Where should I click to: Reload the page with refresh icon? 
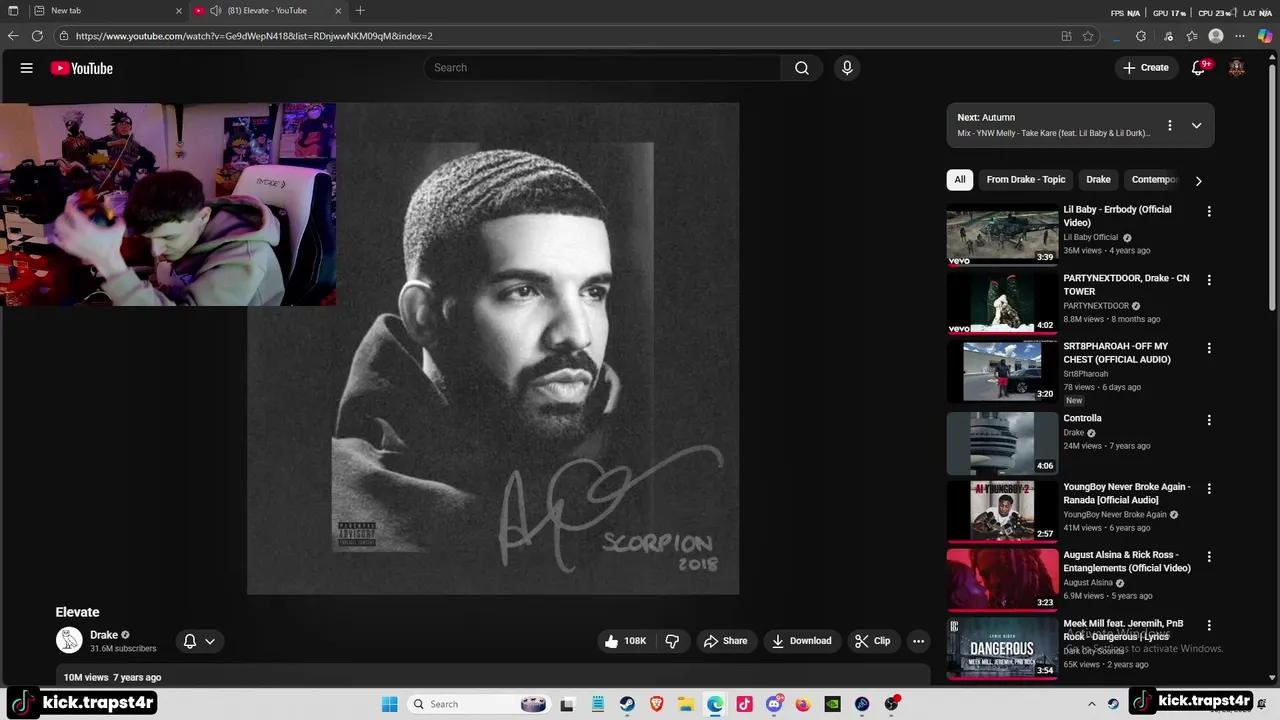tap(37, 36)
